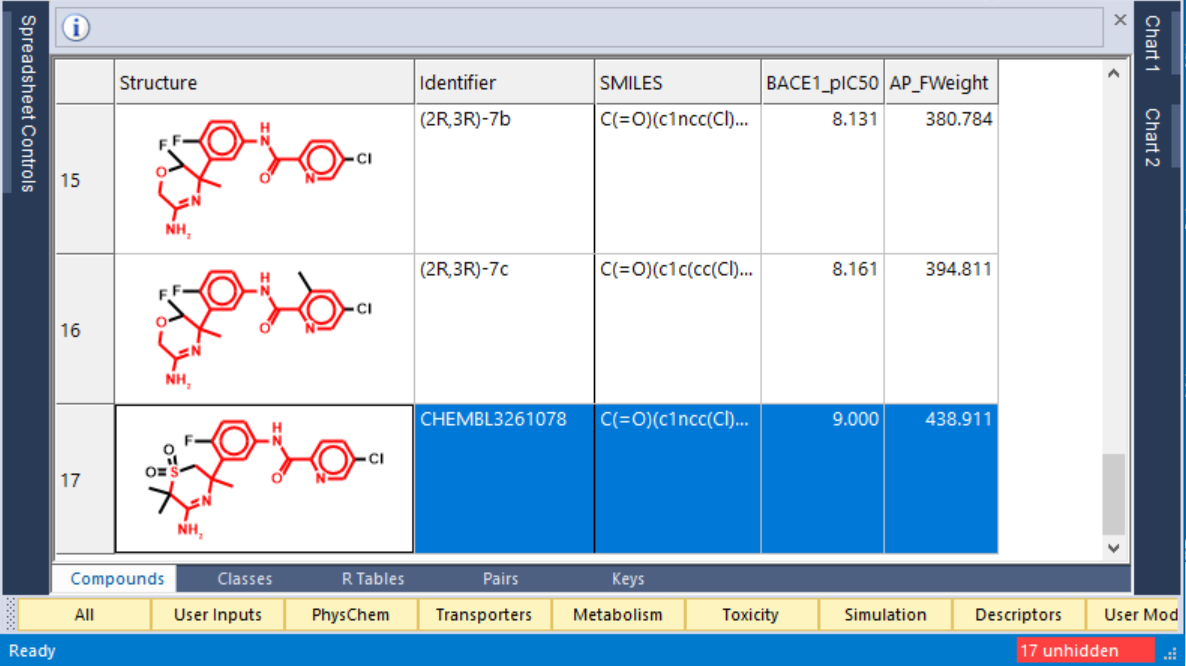The height and width of the screenshot is (666, 1186).
Task: Select the Simulation category button
Action: click(x=885, y=615)
